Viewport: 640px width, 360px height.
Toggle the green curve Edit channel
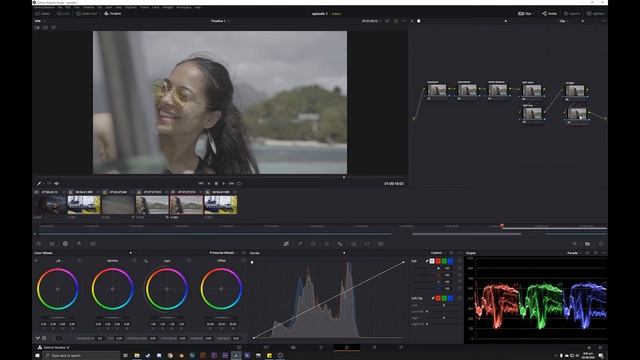pyautogui.click(x=444, y=261)
